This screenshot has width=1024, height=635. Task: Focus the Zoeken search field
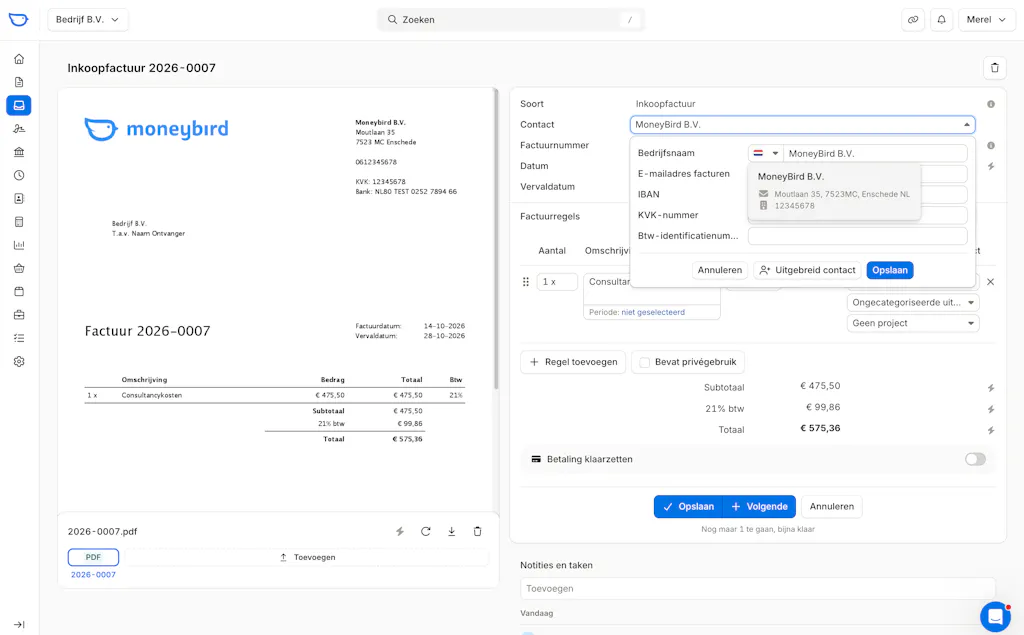[x=511, y=20]
